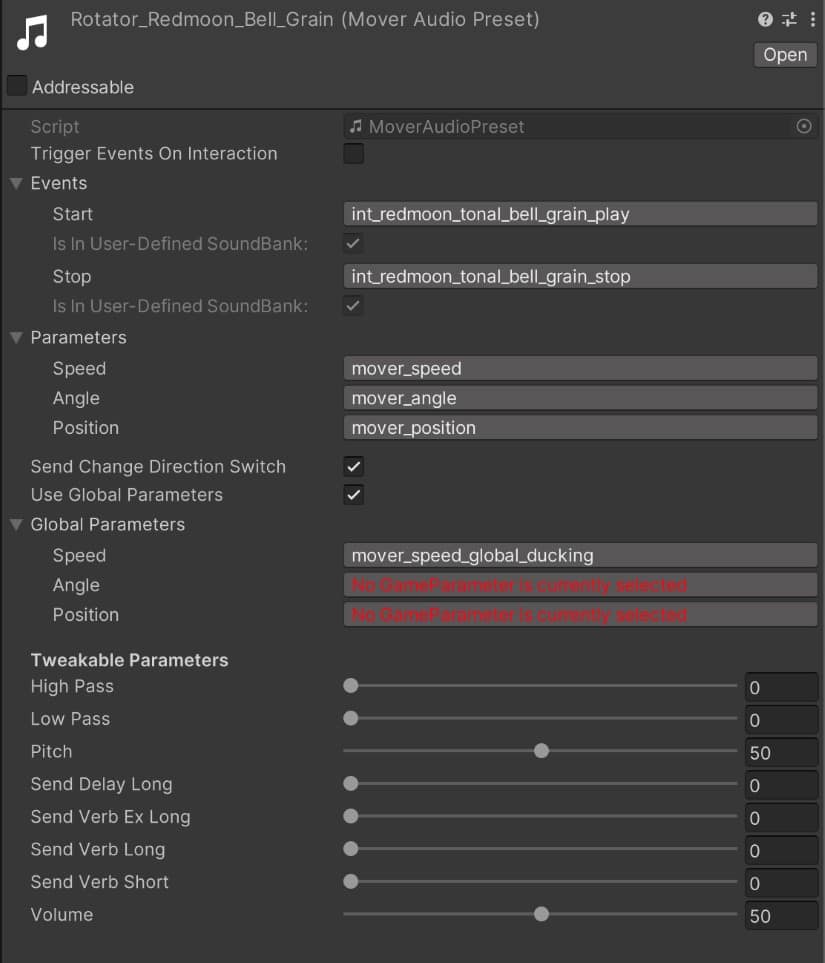Screen dimensions: 825x963
Task: Click the music note asset icon
Action: click(x=33, y=32)
